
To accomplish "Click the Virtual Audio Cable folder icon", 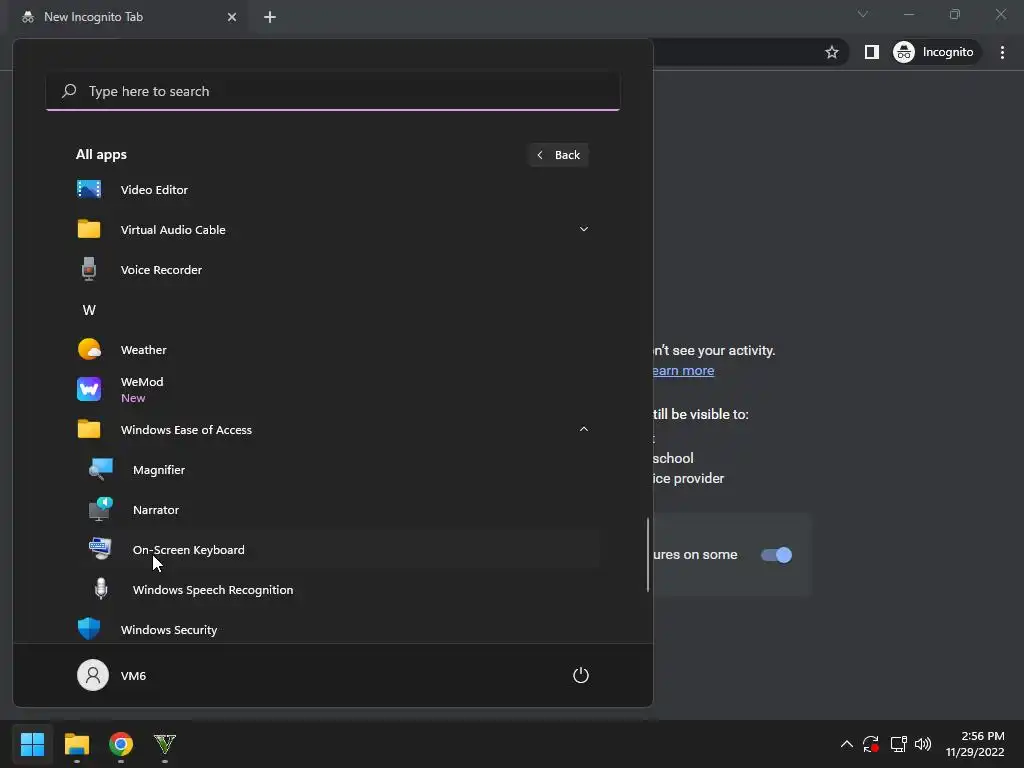I will [x=89, y=229].
